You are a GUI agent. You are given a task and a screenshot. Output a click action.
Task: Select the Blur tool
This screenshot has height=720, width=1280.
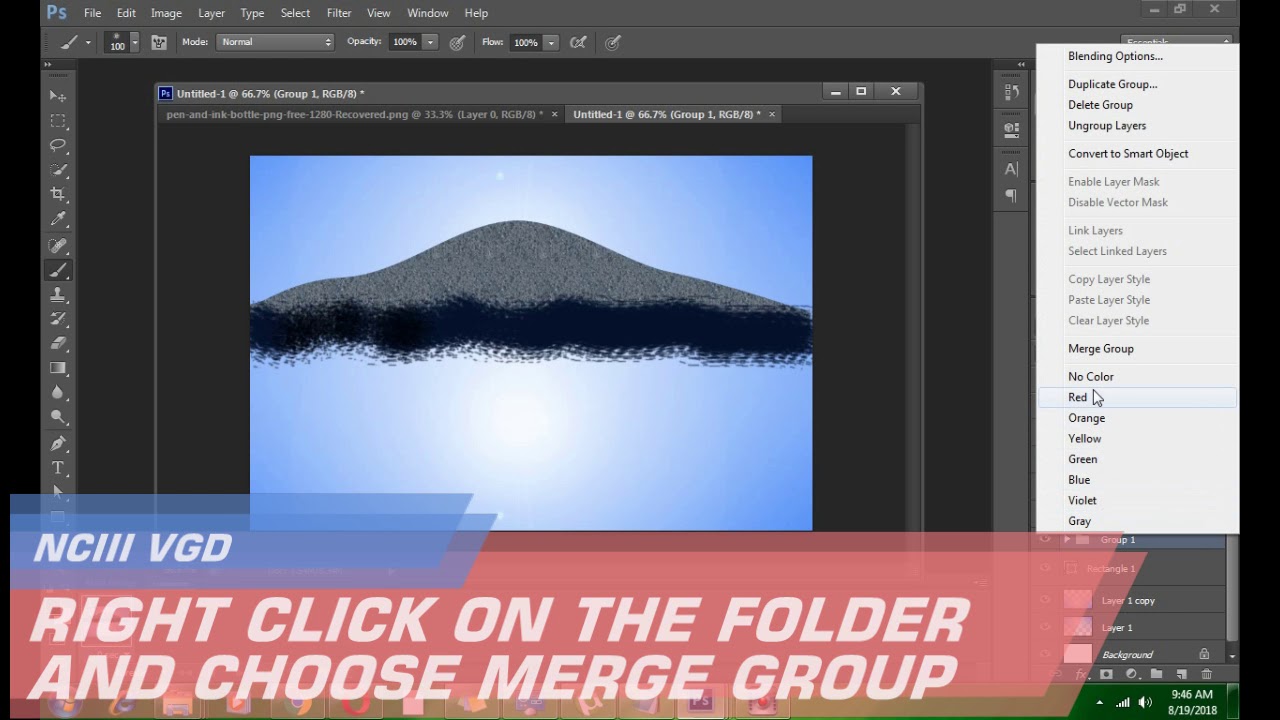point(58,393)
